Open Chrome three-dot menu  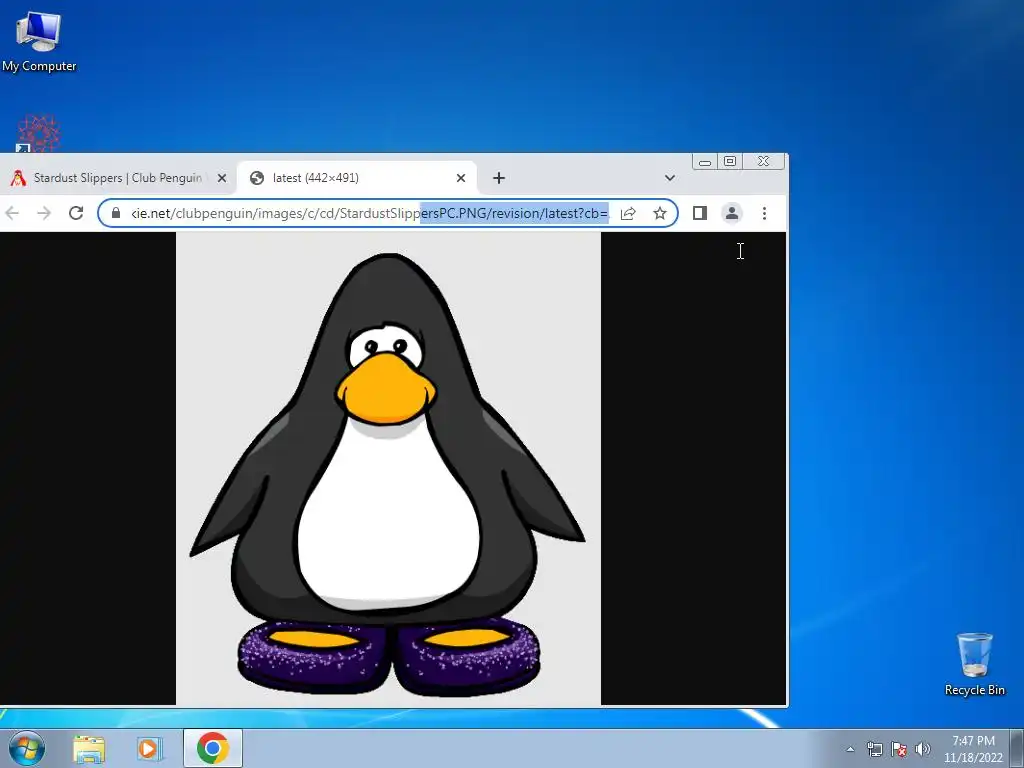[x=764, y=213]
